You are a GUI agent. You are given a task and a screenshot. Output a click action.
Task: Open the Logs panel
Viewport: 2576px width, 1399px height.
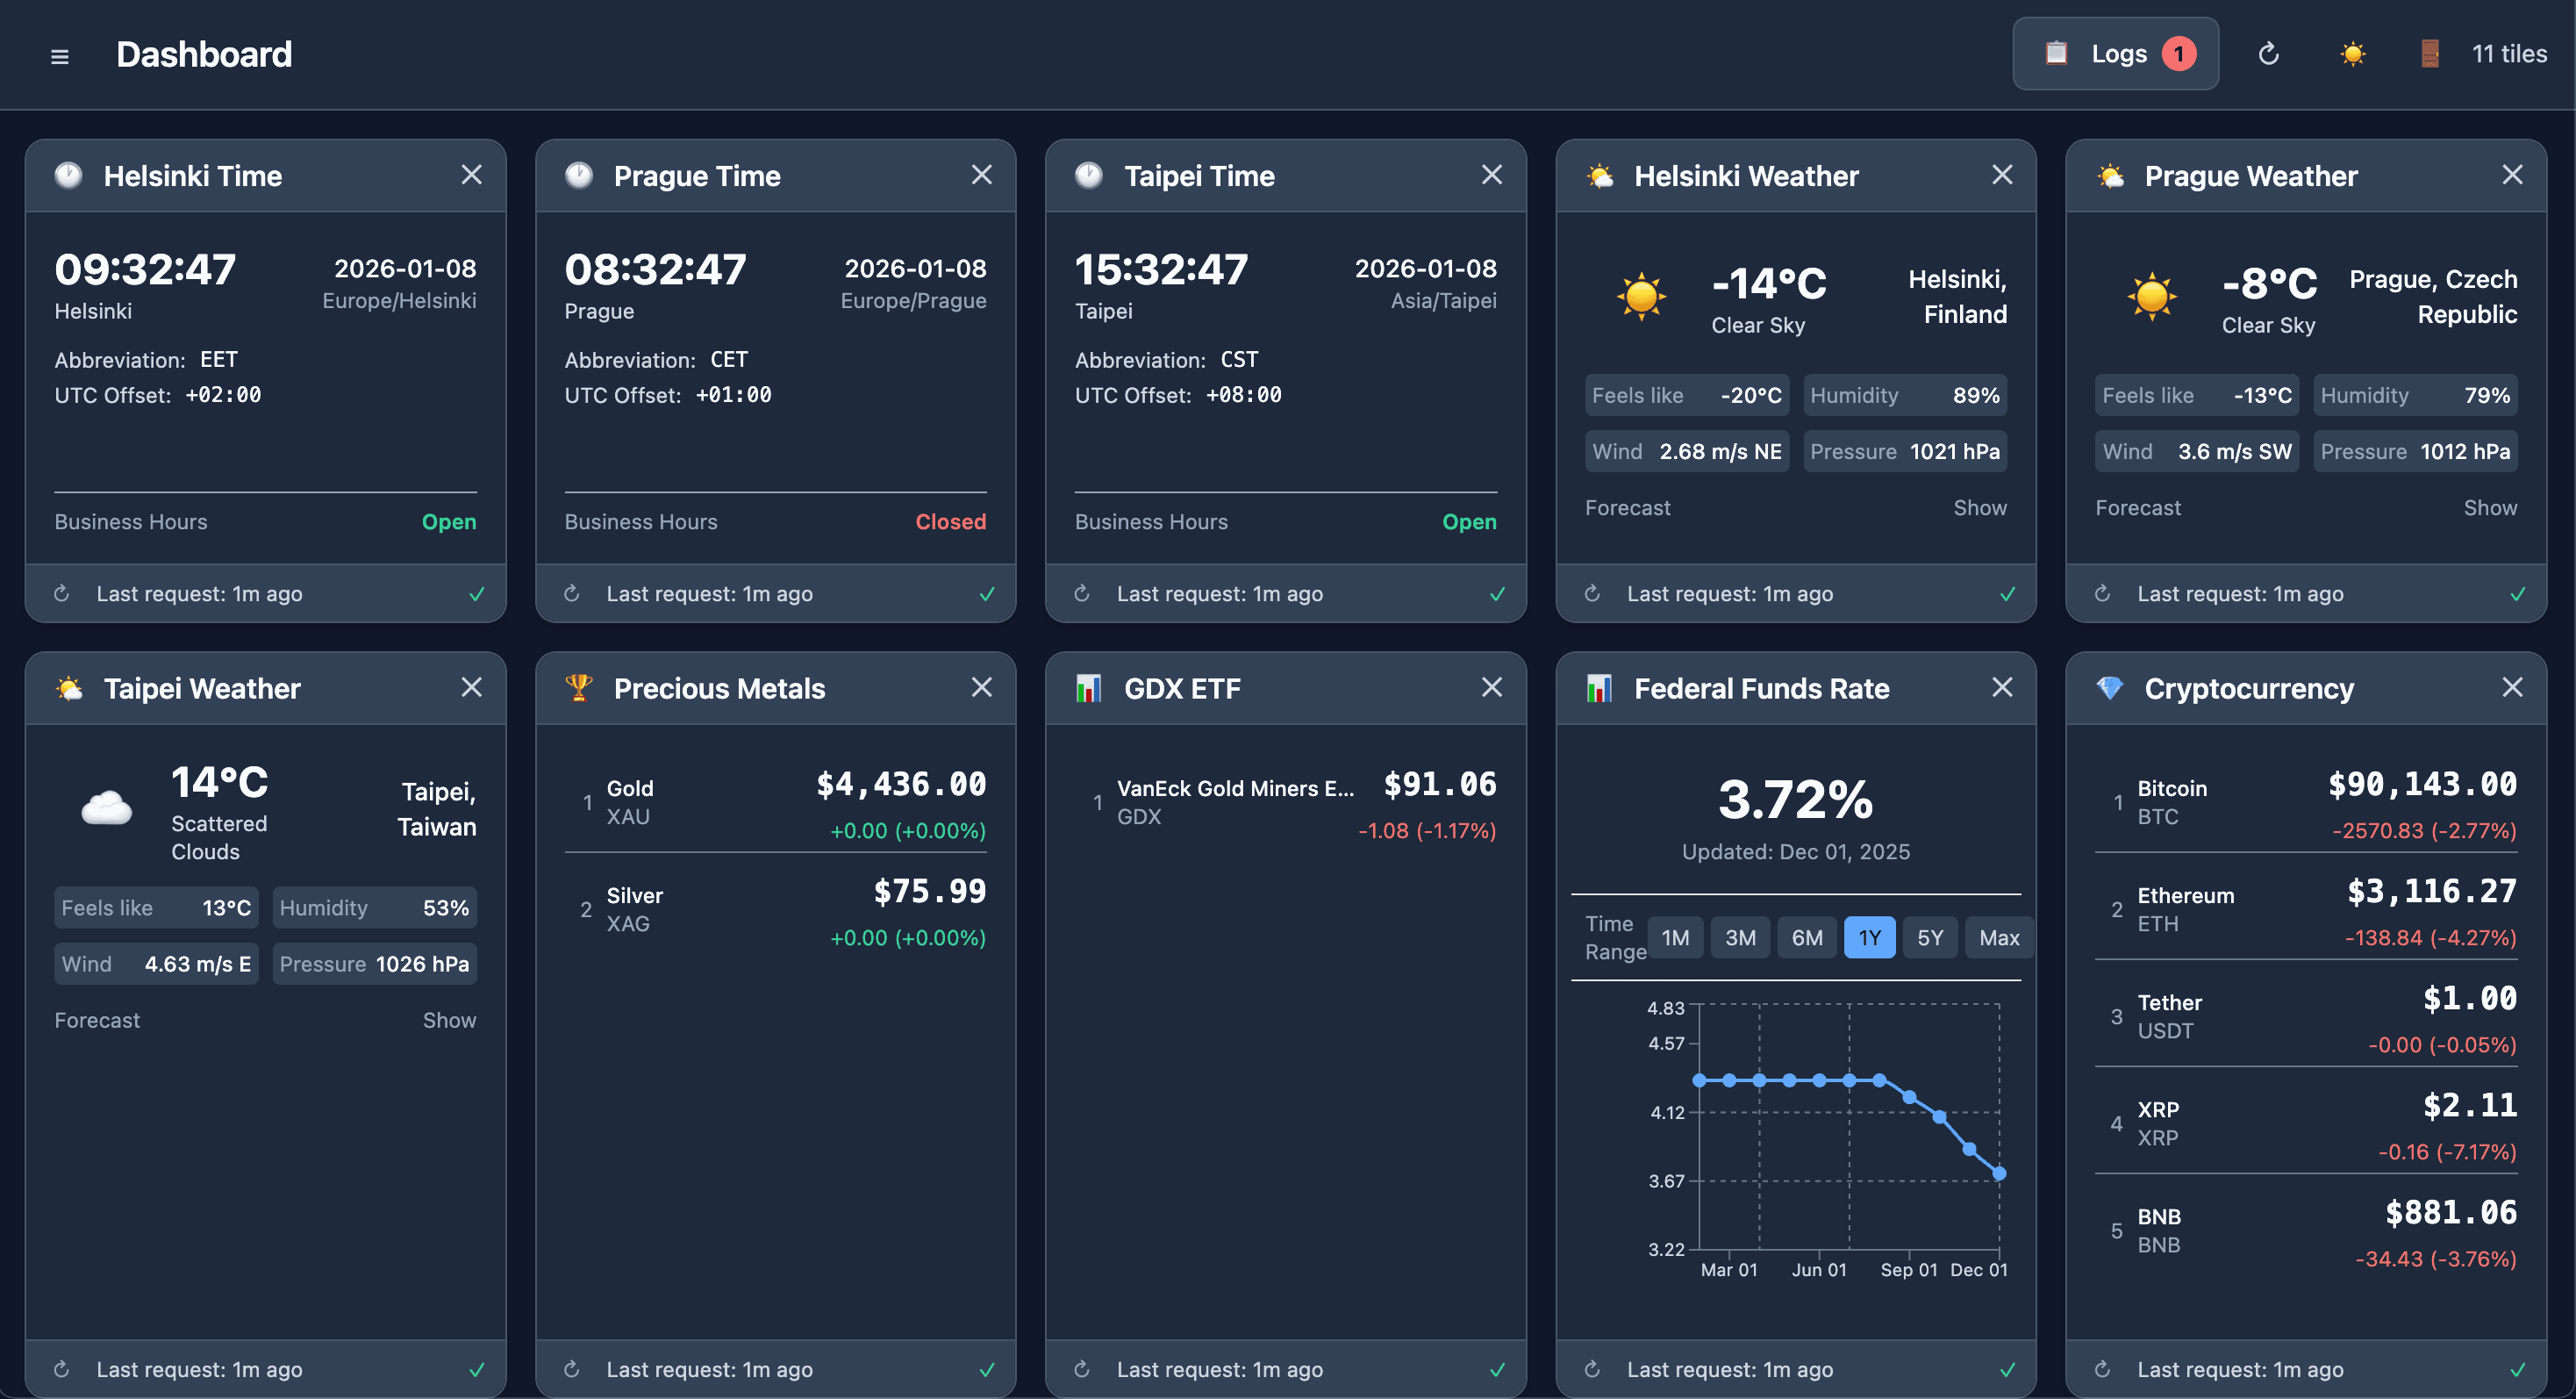pyautogui.click(x=2116, y=53)
